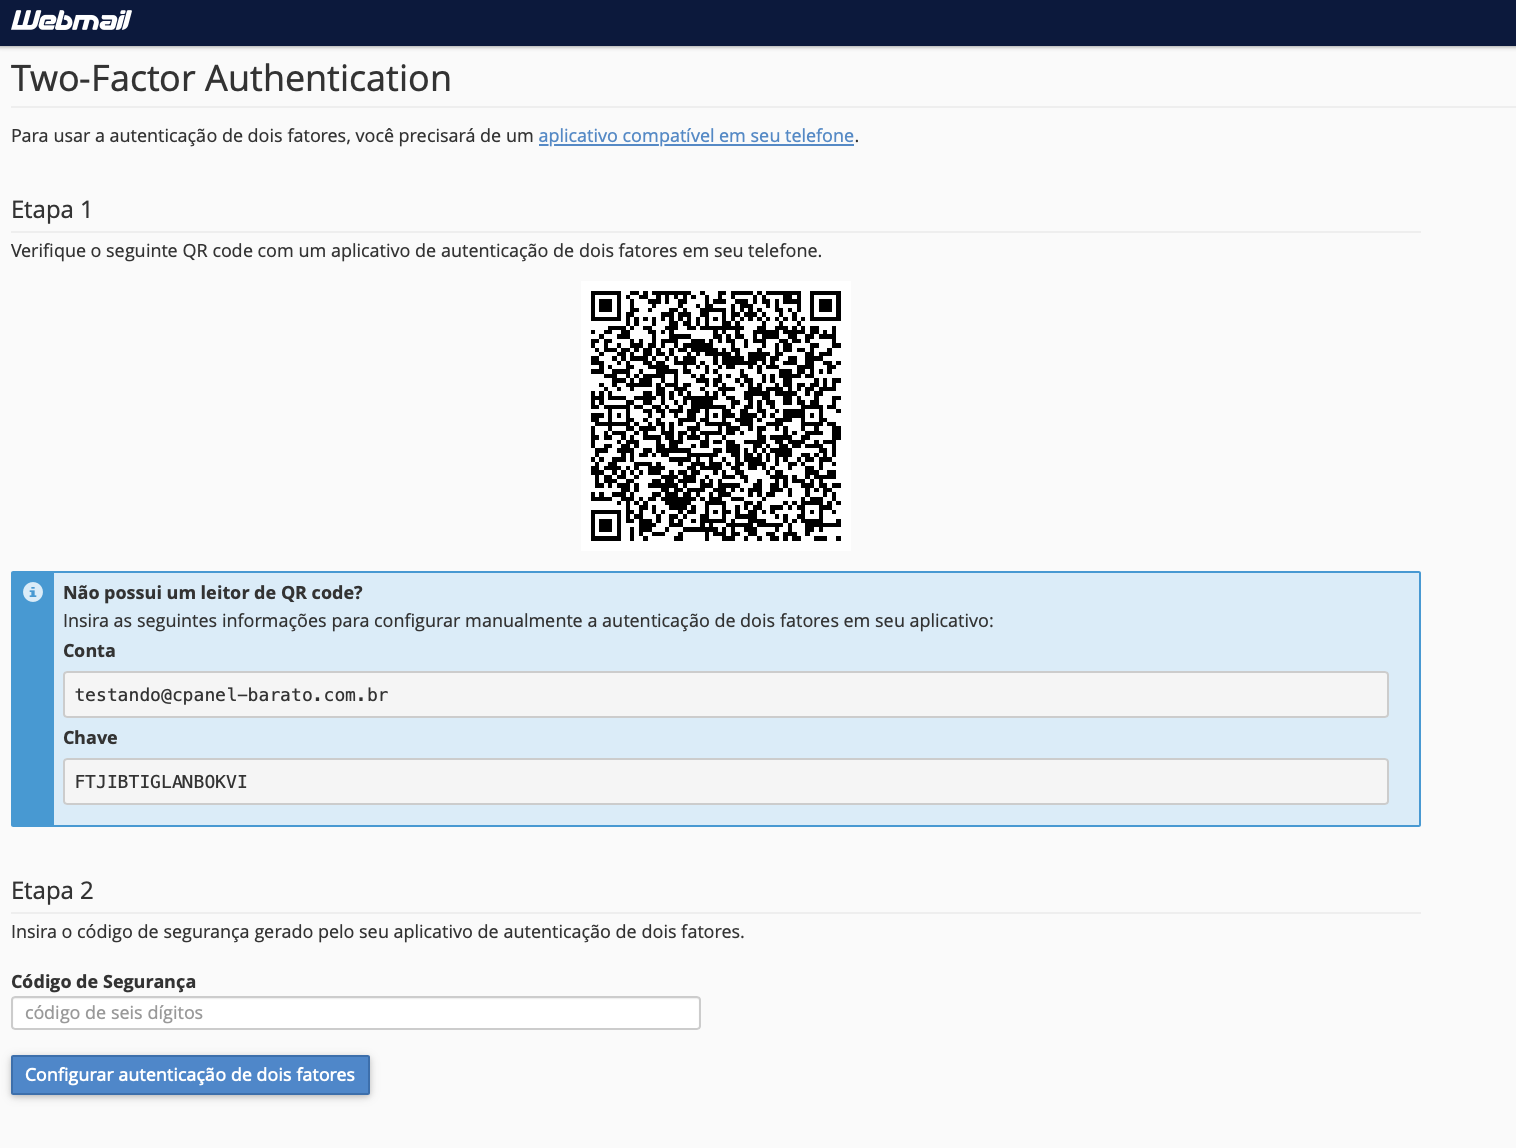Open the compatible phone app link
The width and height of the screenshot is (1516, 1148).
(696, 136)
